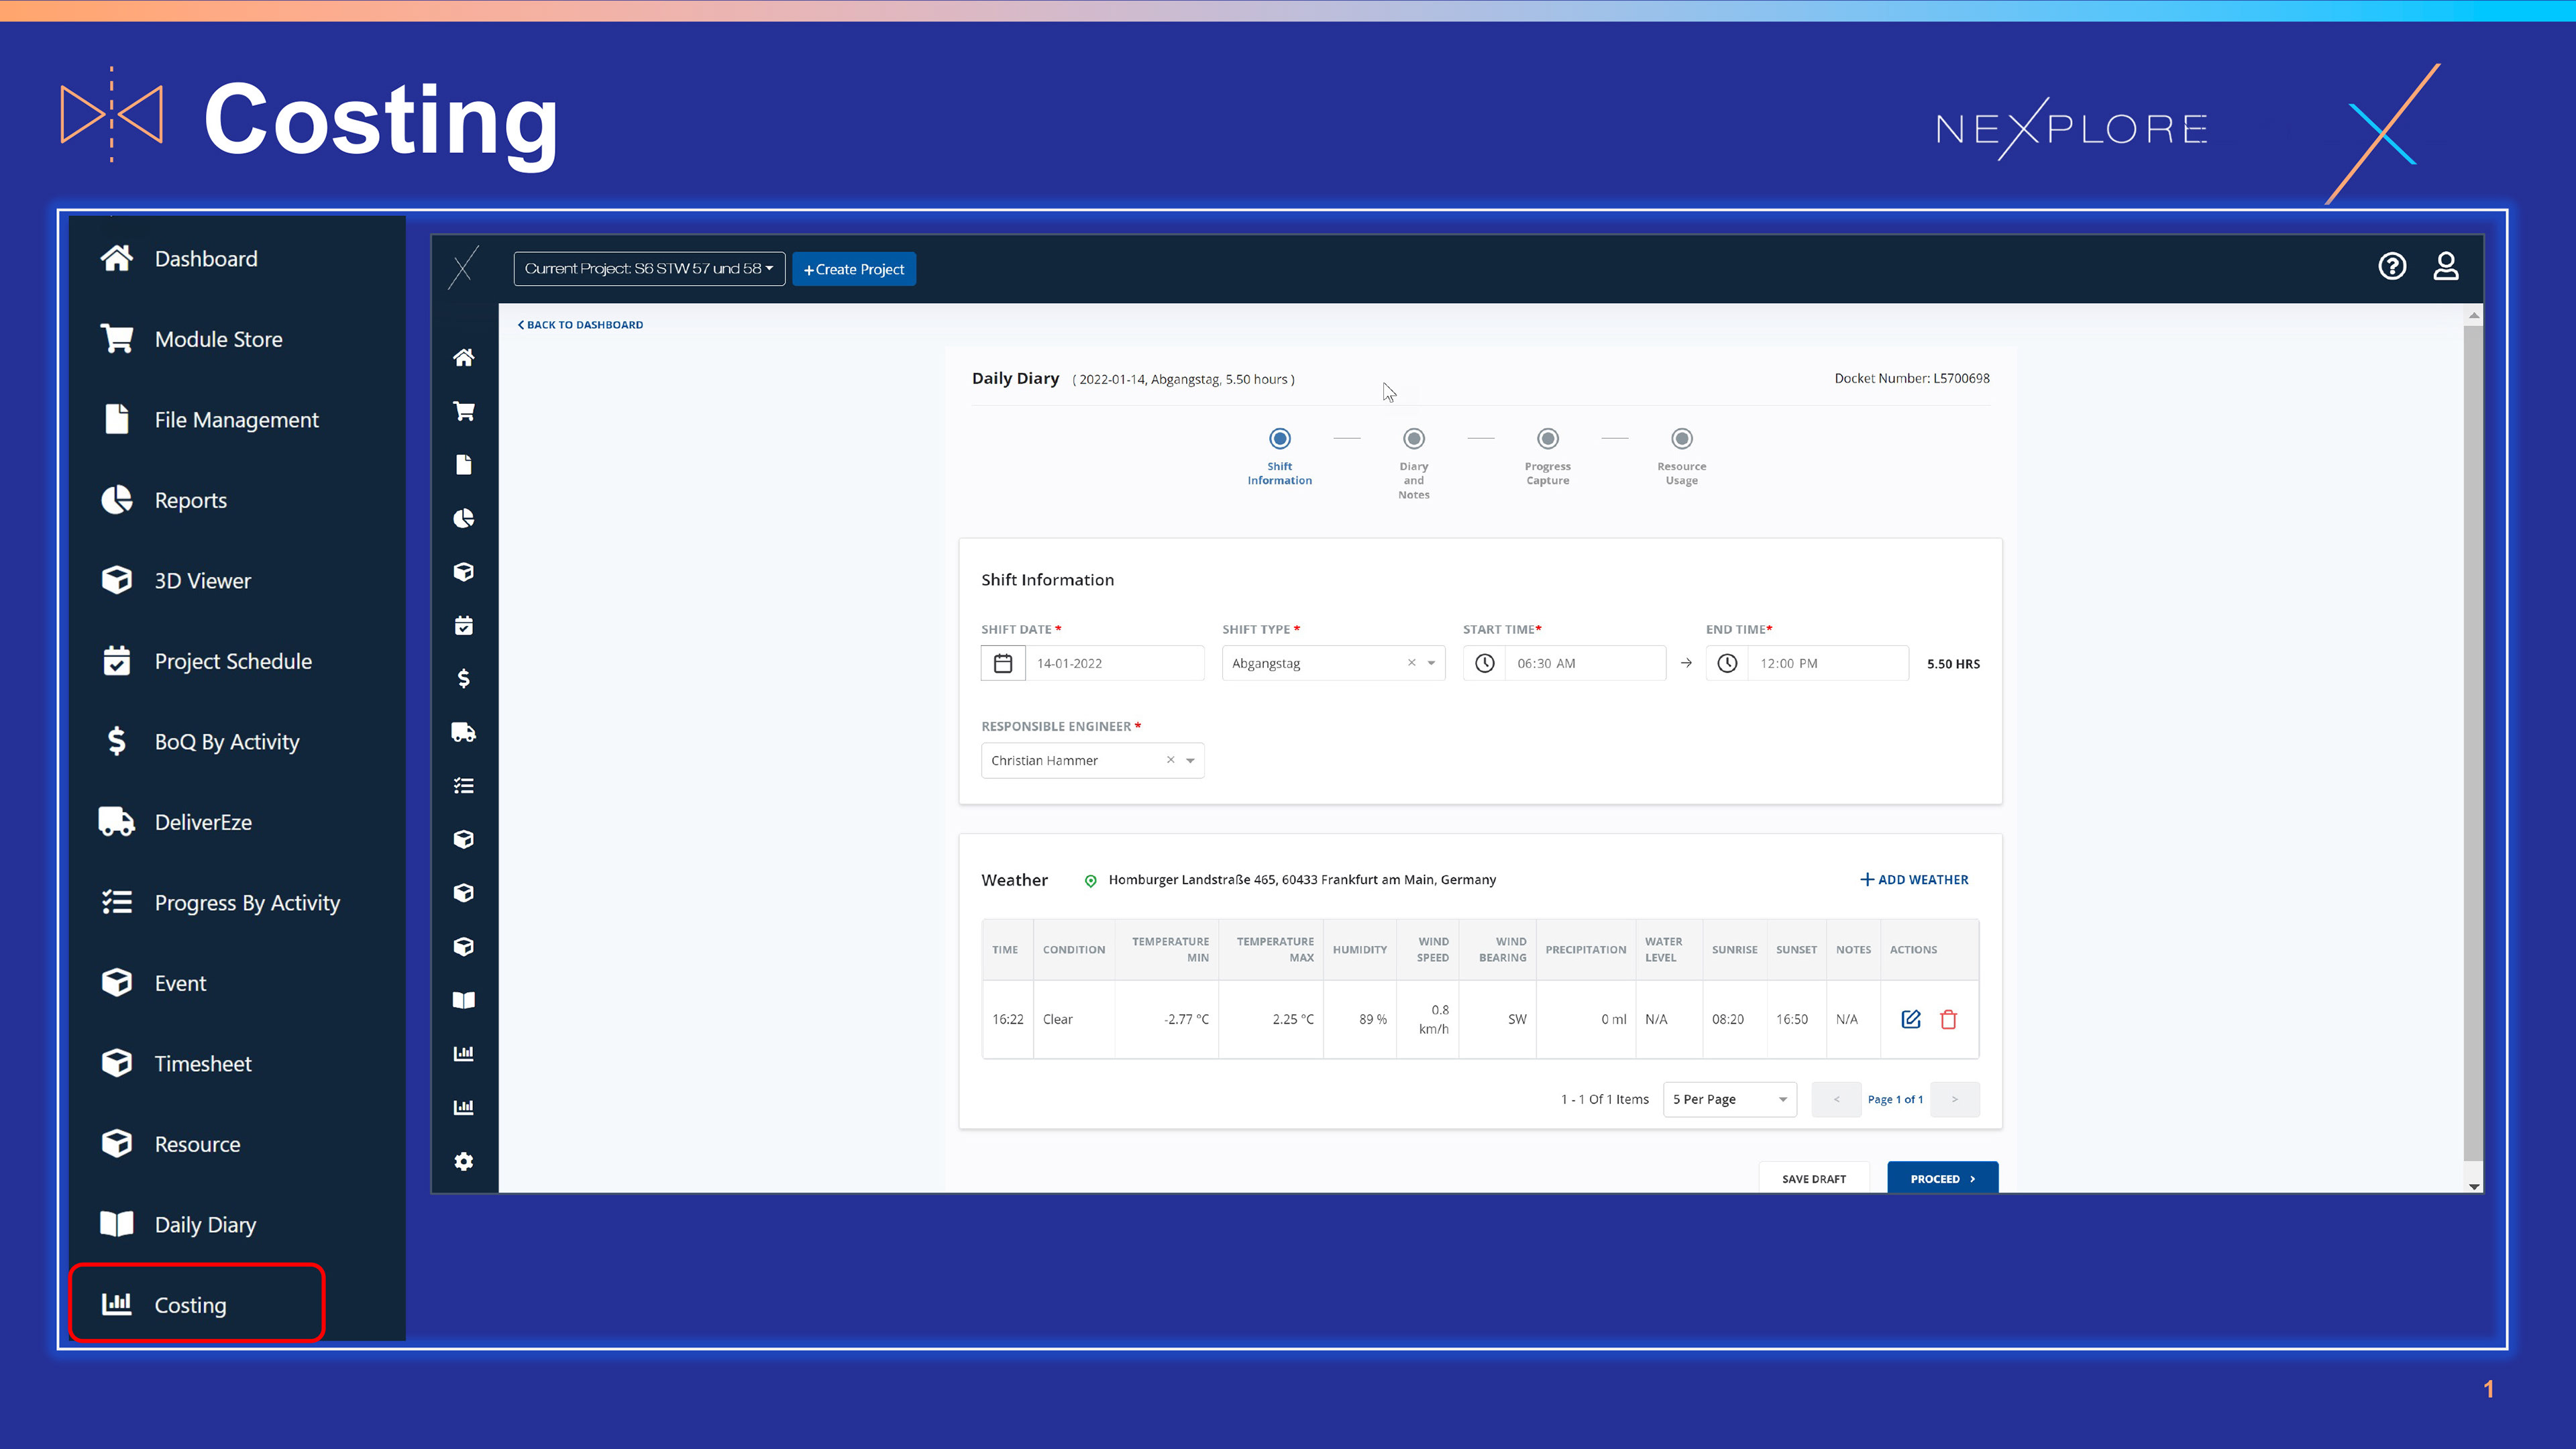The height and width of the screenshot is (1449, 2576).
Task: Open the user profile icon
Action: point(2445,266)
